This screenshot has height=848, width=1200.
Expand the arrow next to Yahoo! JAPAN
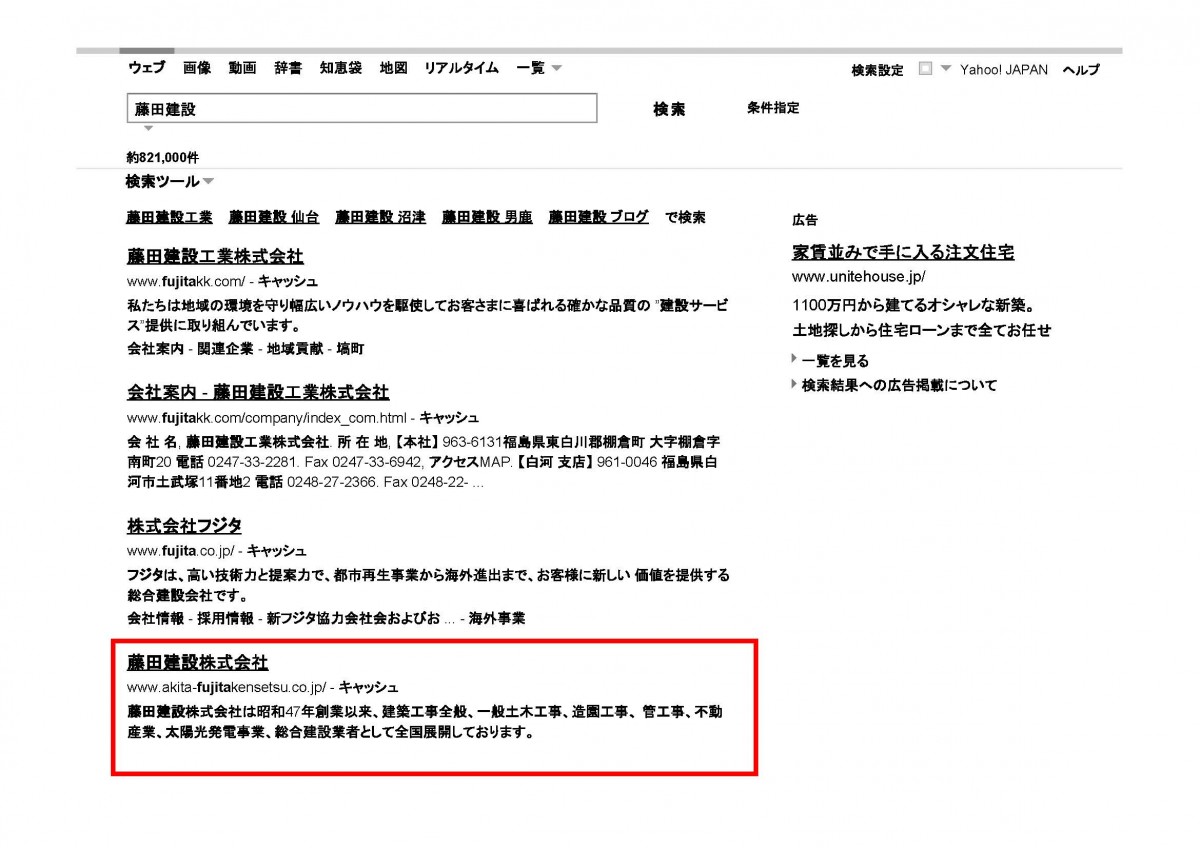945,69
